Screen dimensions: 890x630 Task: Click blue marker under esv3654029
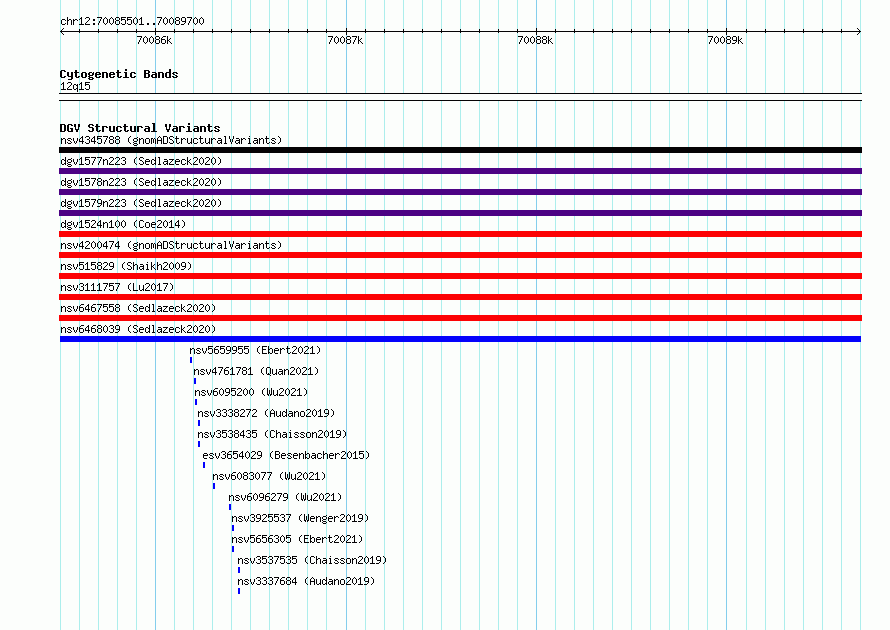click(204, 465)
